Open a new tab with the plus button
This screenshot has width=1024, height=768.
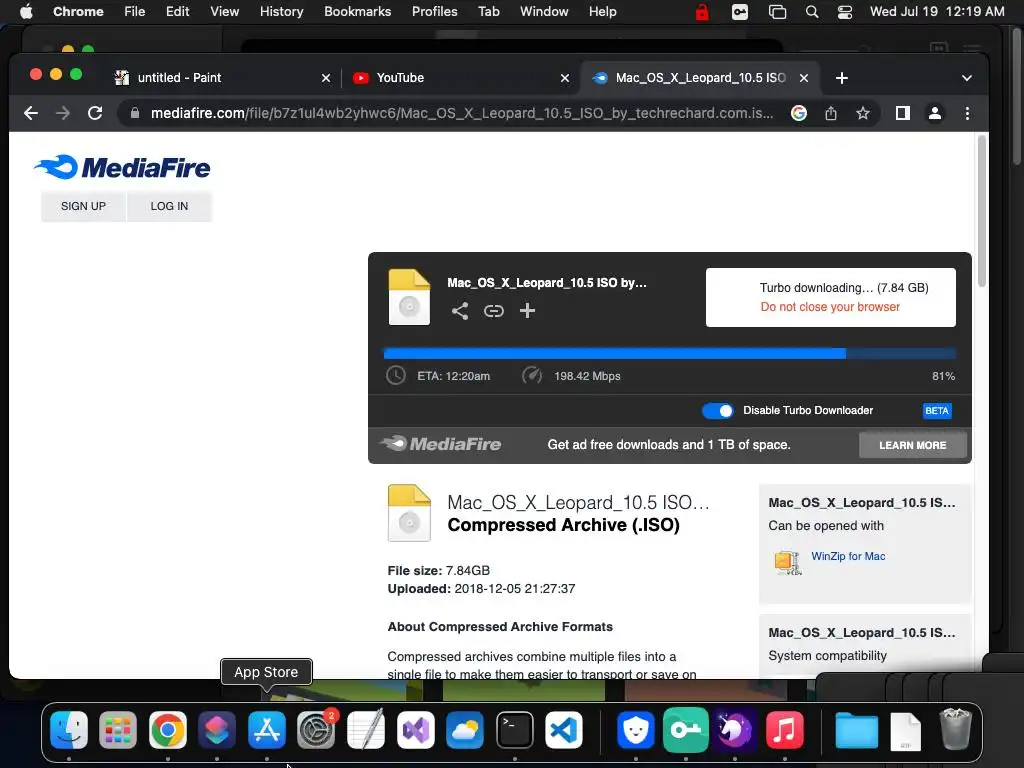[x=842, y=78]
